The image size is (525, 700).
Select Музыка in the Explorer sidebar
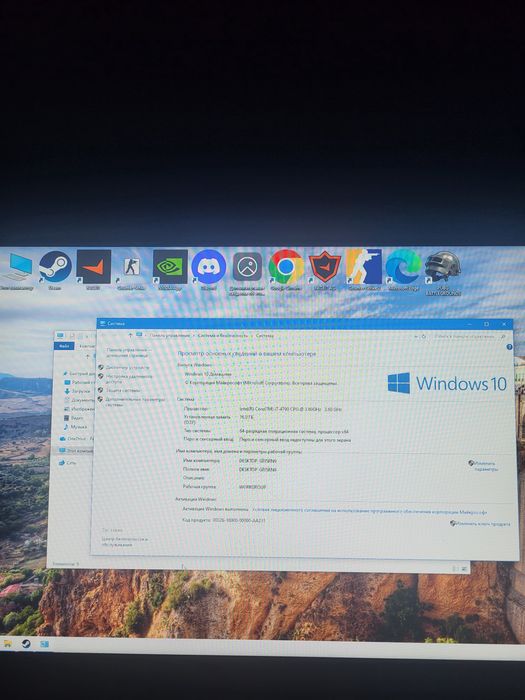click(78, 427)
